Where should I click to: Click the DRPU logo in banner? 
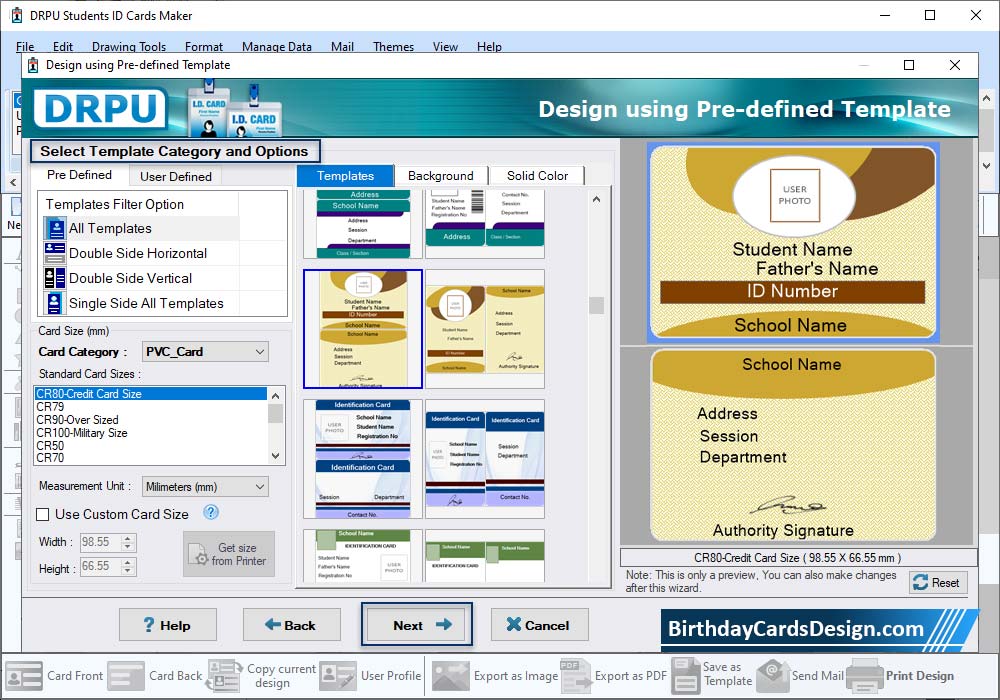pyautogui.click(x=101, y=108)
